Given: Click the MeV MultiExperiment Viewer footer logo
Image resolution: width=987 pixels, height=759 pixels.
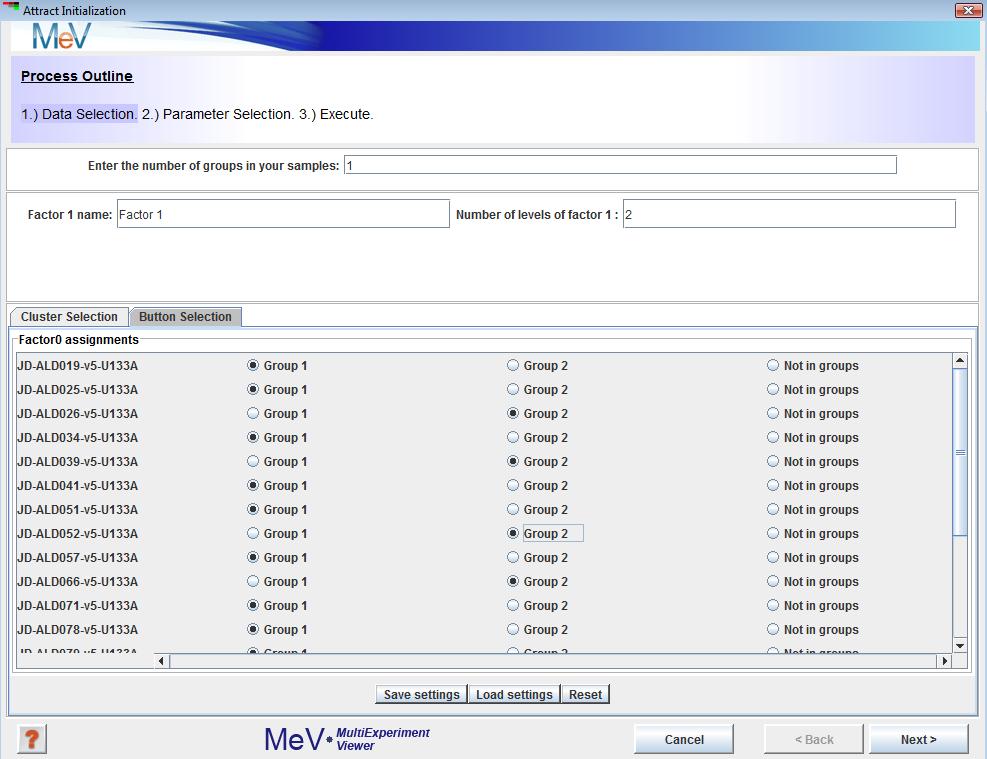Looking at the screenshot, I should 346,739.
